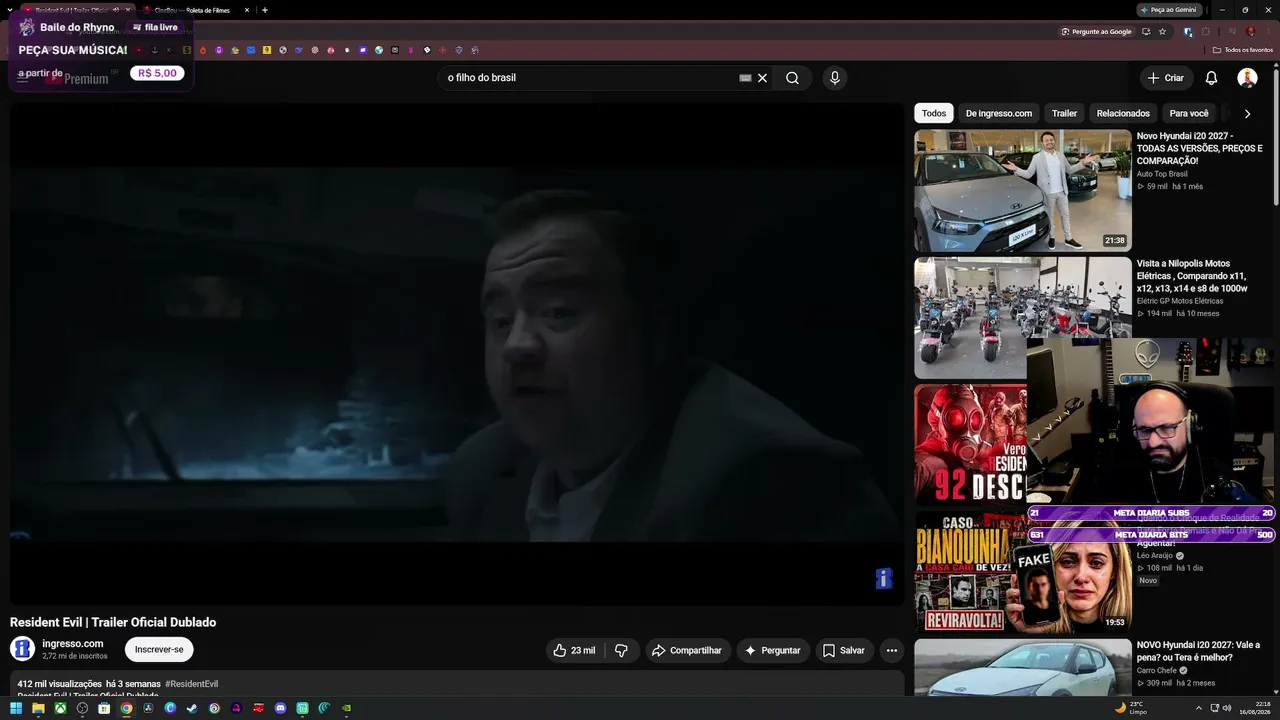Open the Nilopolis Motos Elétricas video thumbnail
The image size is (1280, 720).
click(1022, 318)
